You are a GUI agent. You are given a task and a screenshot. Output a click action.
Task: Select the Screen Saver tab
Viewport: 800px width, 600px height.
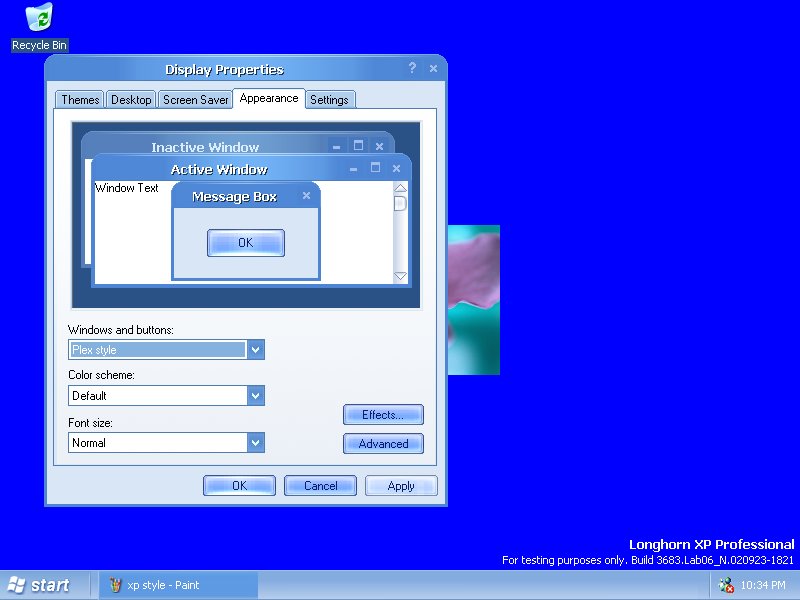[x=196, y=100]
